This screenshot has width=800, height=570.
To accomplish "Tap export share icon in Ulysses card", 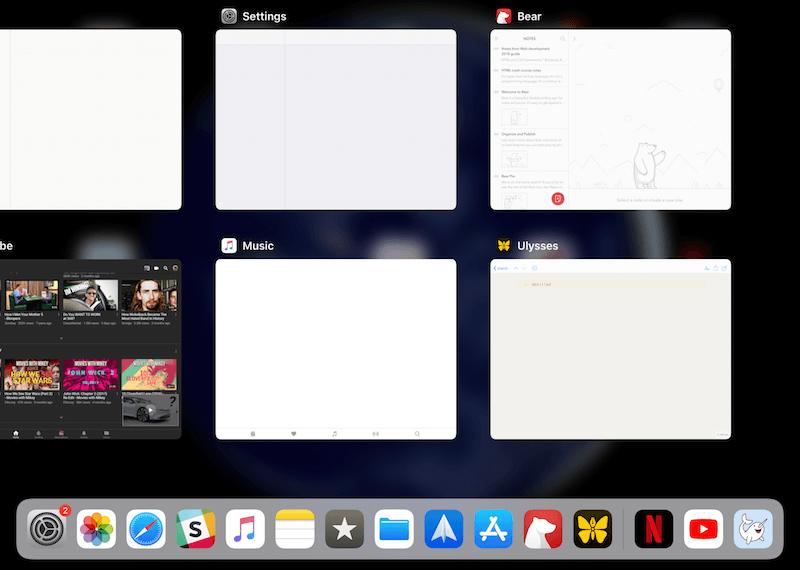I will pos(716,268).
